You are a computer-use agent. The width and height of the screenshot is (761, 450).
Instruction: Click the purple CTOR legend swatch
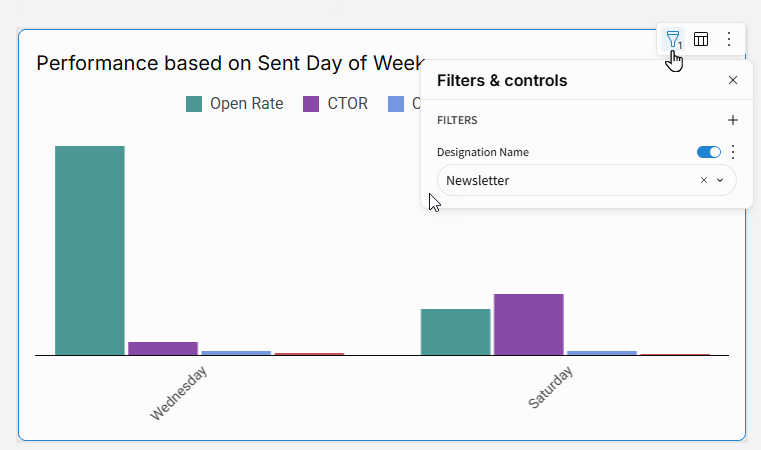pyautogui.click(x=311, y=104)
